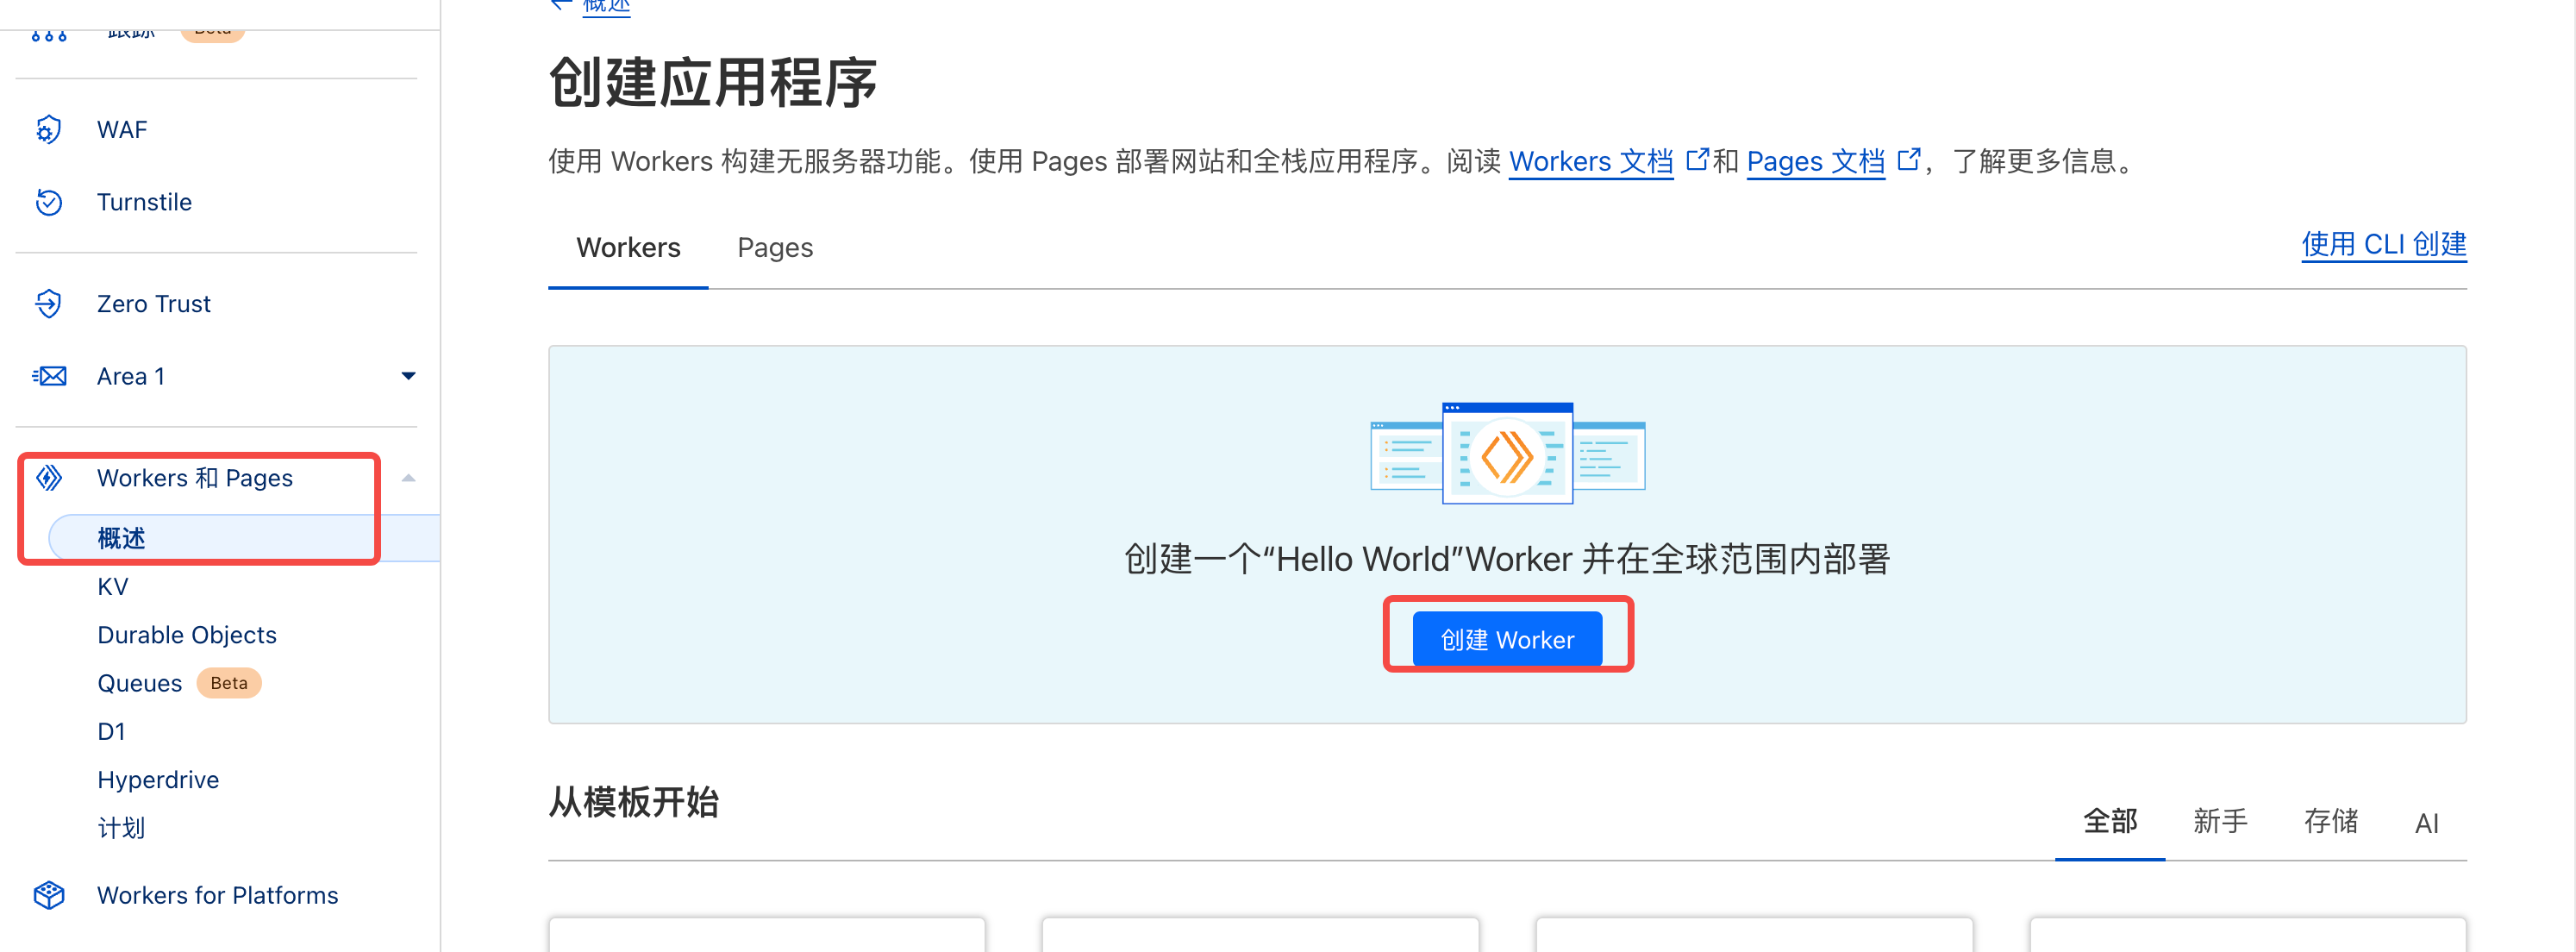Screen dimensions: 2576x952
Task: Click the Zero Trust sidebar icon
Action: pos(48,304)
